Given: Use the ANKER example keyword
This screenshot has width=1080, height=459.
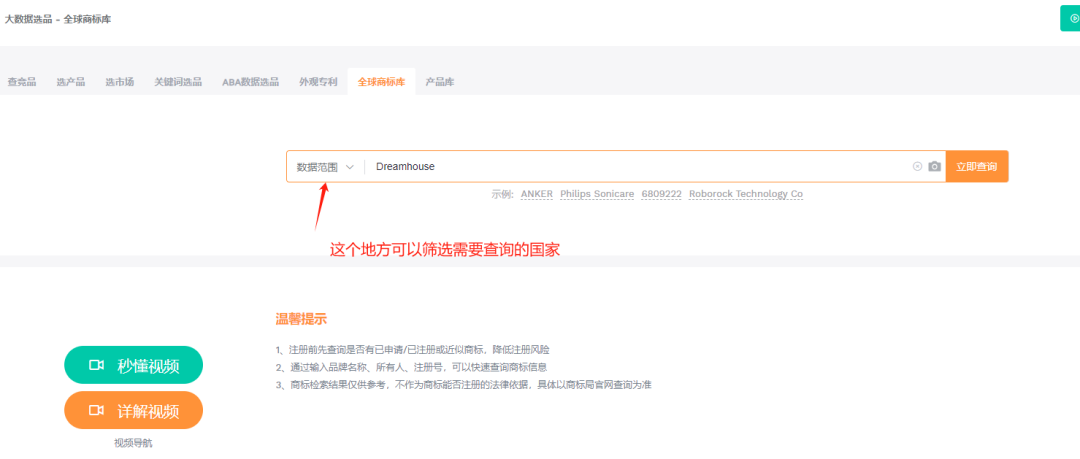Looking at the screenshot, I should pos(537,194).
